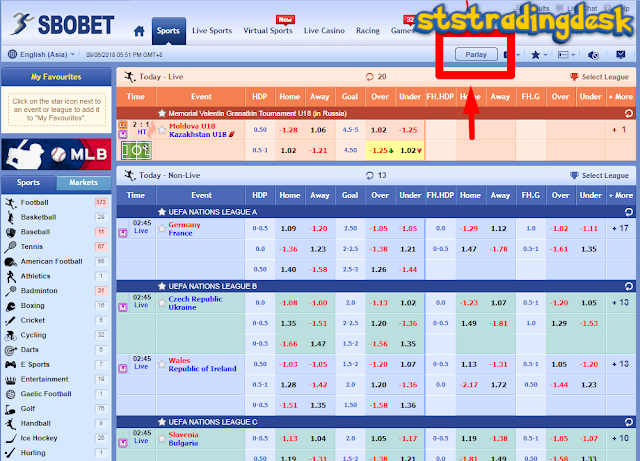Screen dimensions: 640x461
Task: Open live stream icon for Czech Republic match
Action: point(123,307)
